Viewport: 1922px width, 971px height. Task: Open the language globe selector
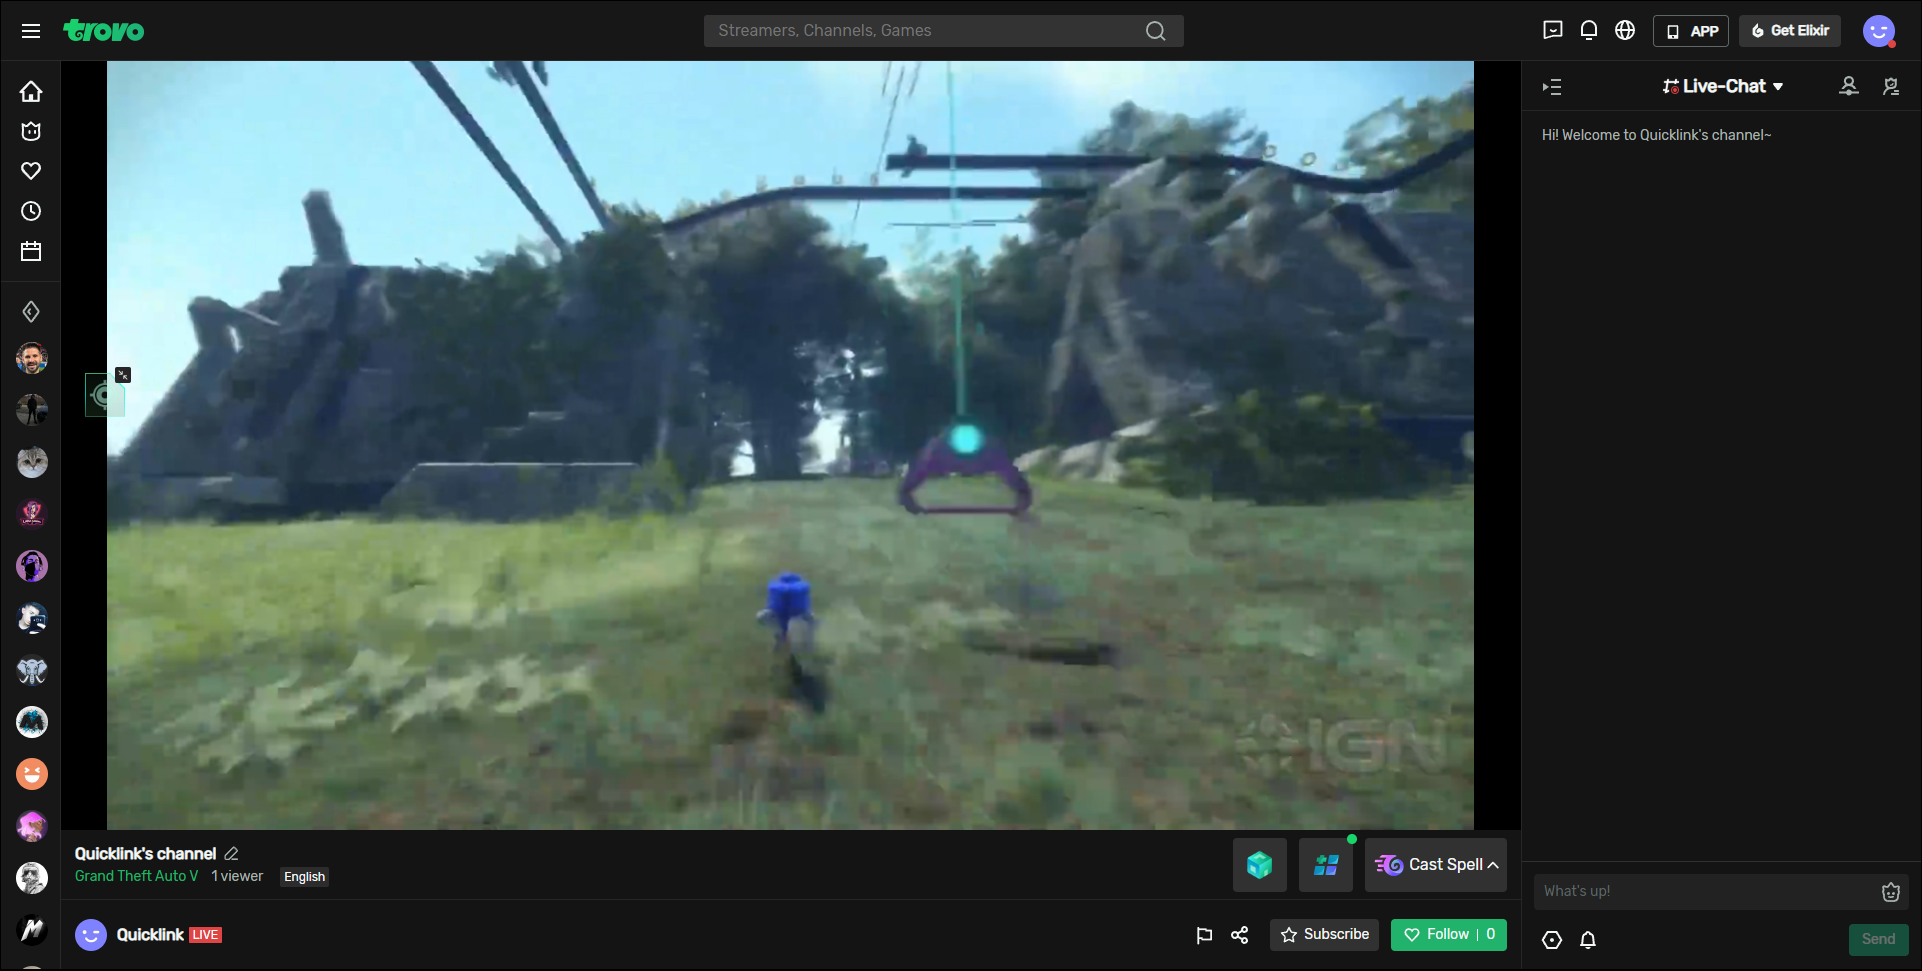1625,30
